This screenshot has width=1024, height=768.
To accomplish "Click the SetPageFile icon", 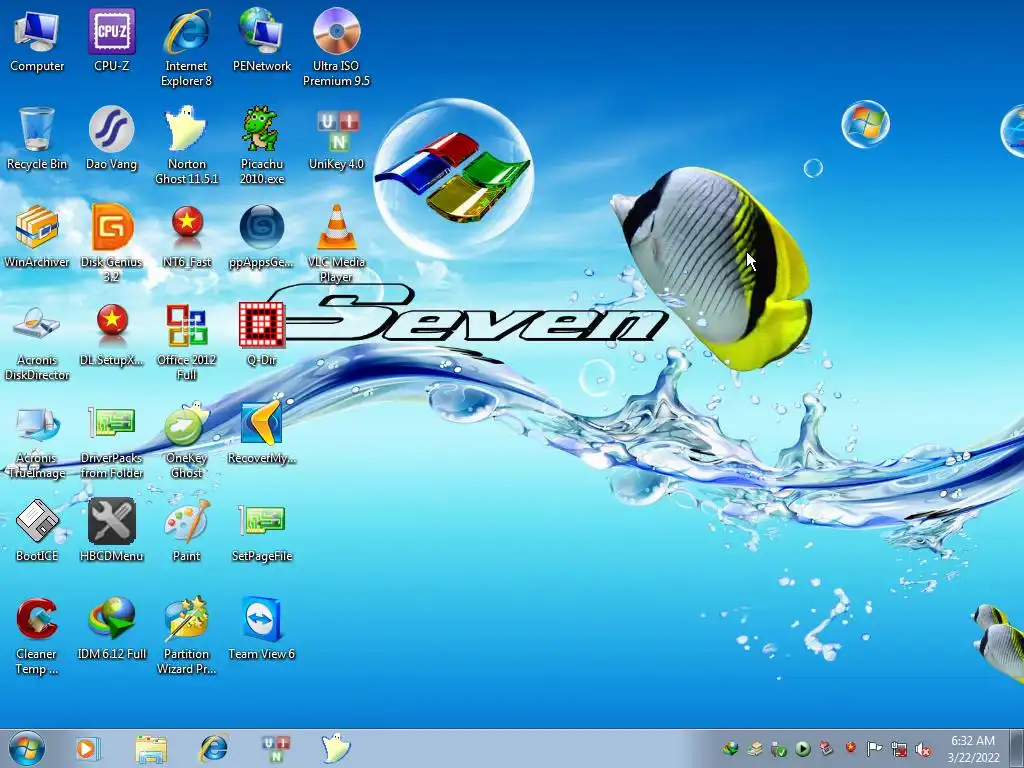I will (x=262, y=532).
